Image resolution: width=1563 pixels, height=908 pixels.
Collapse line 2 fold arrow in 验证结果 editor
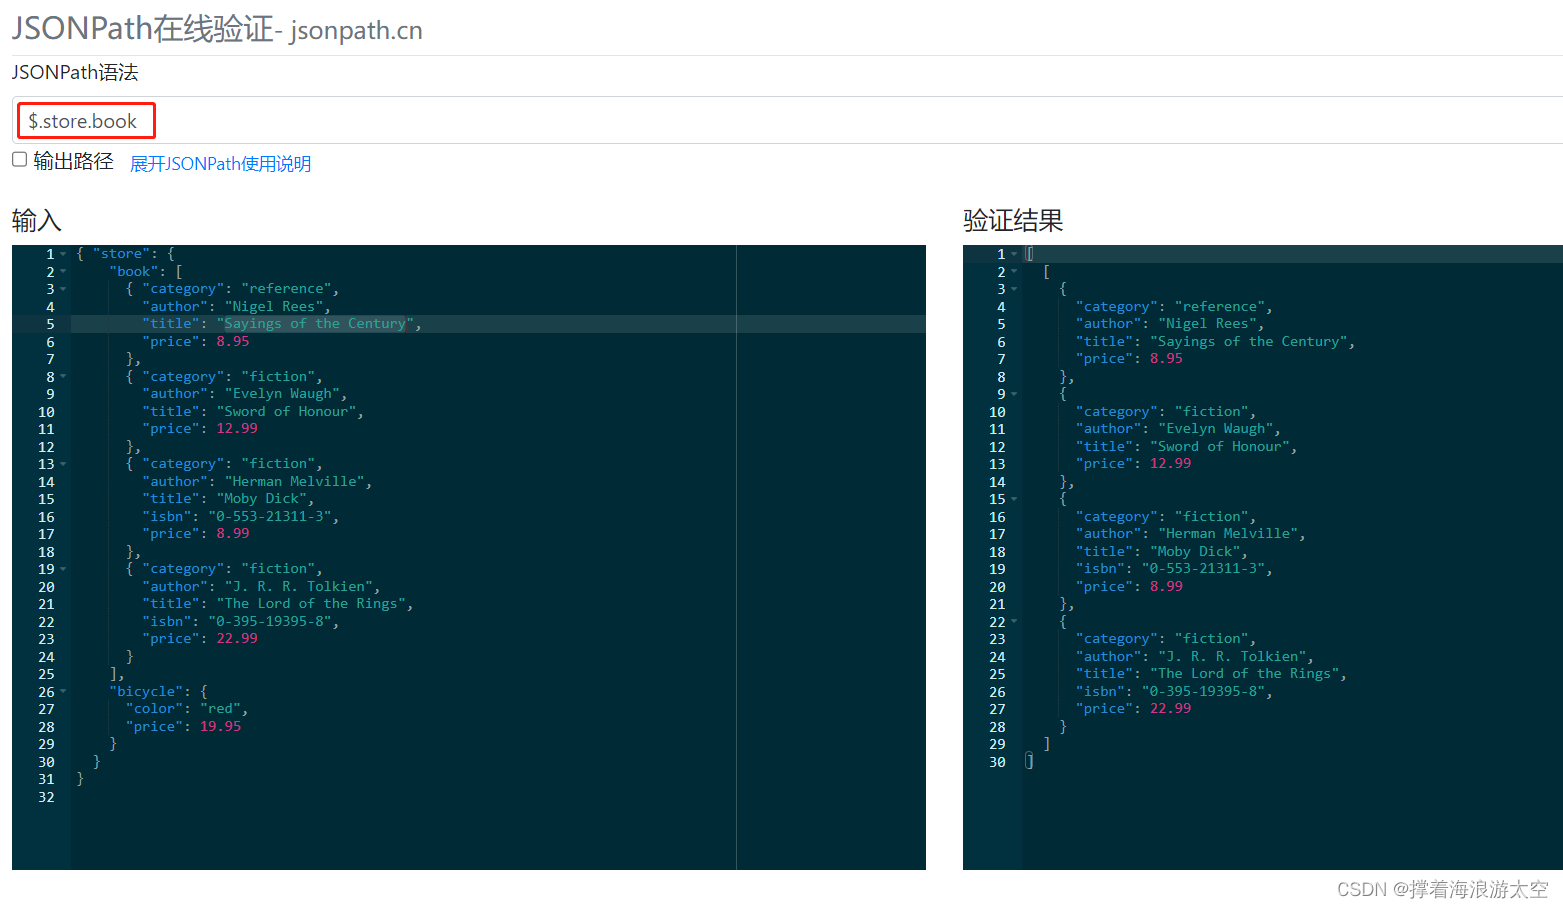[1014, 272]
